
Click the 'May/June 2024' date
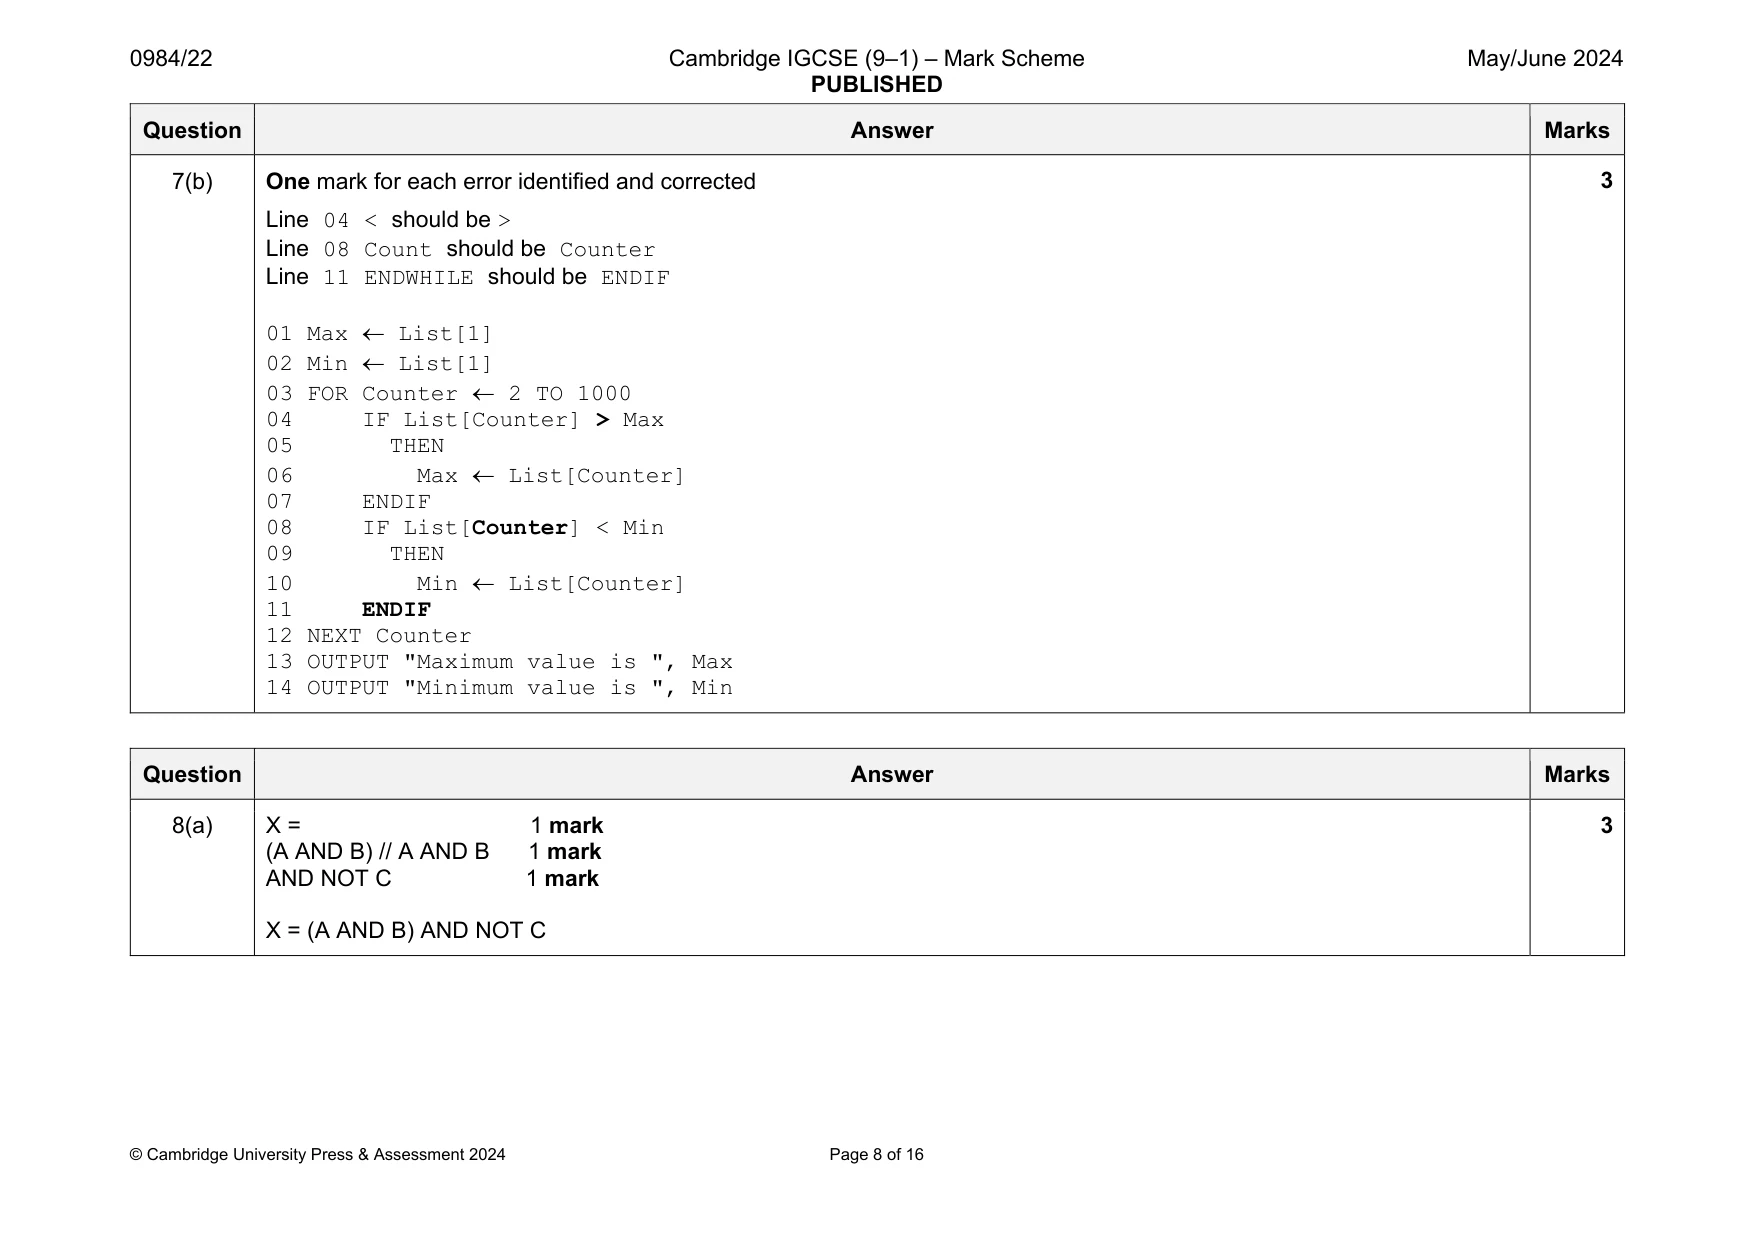pos(1544,59)
